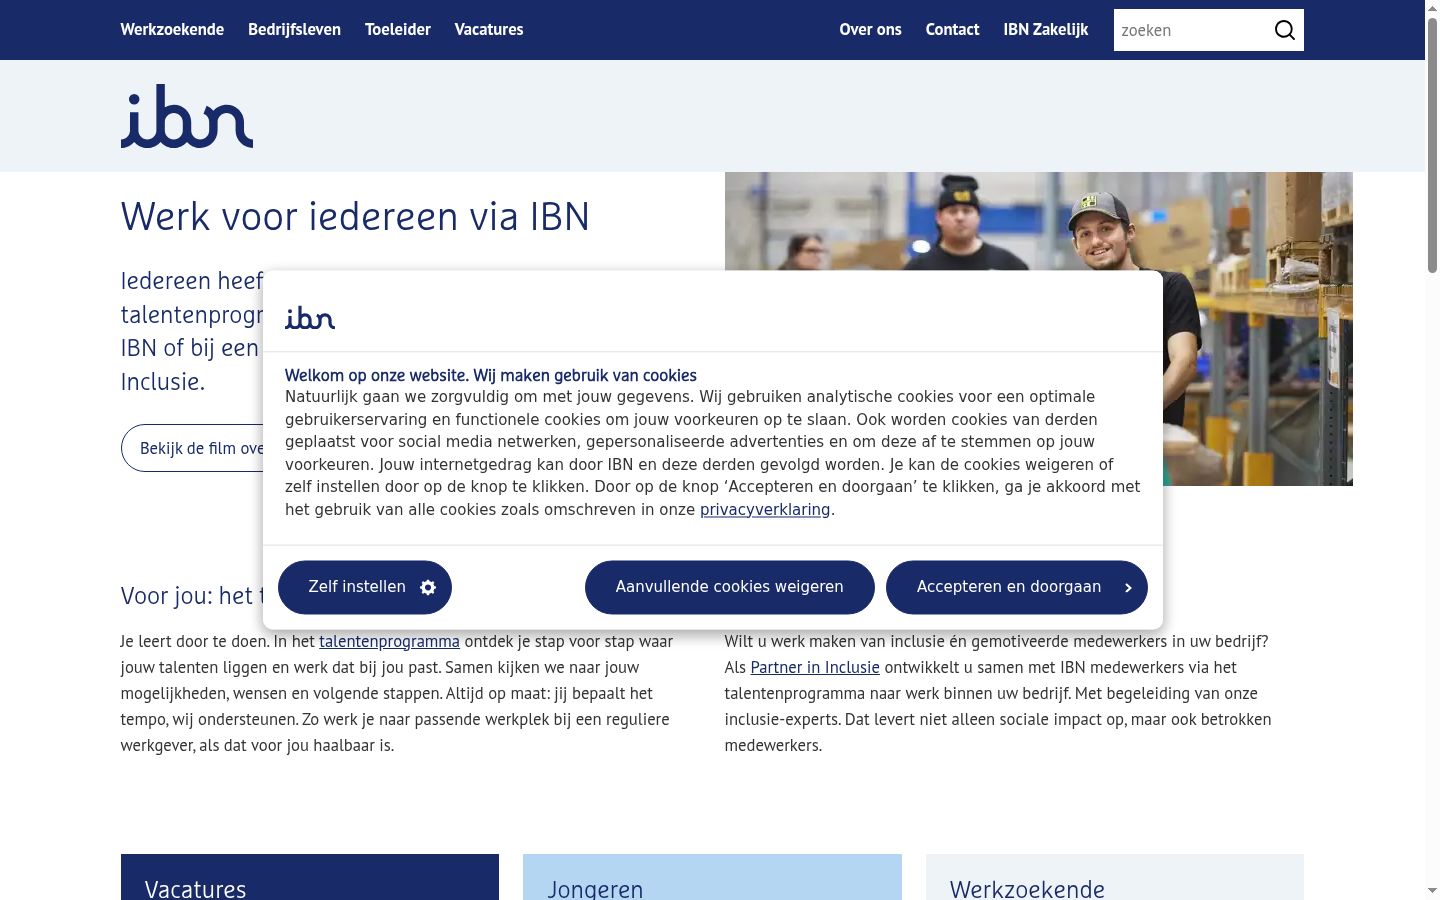The image size is (1440, 900).
Task: Click the page's vertical scrollbar thumb
Action: 1432,145
